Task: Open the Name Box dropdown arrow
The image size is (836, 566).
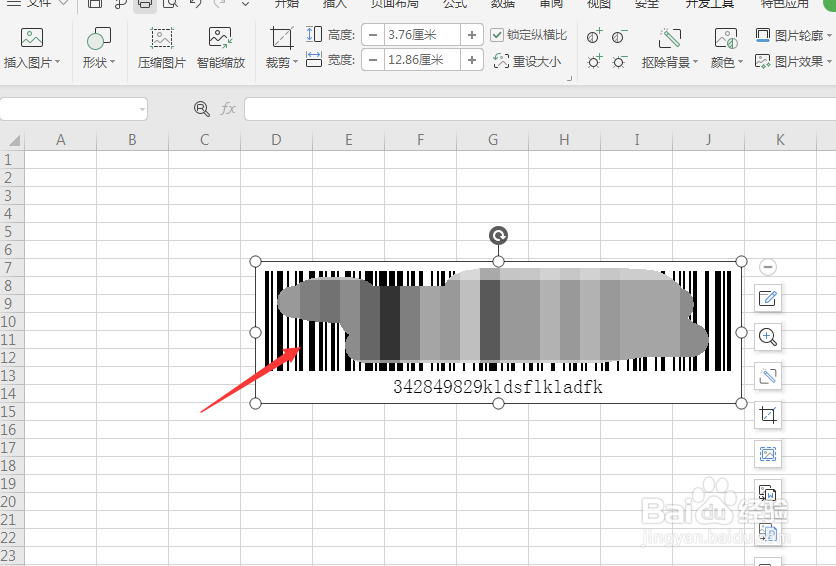Action: (x=142, y=109)
